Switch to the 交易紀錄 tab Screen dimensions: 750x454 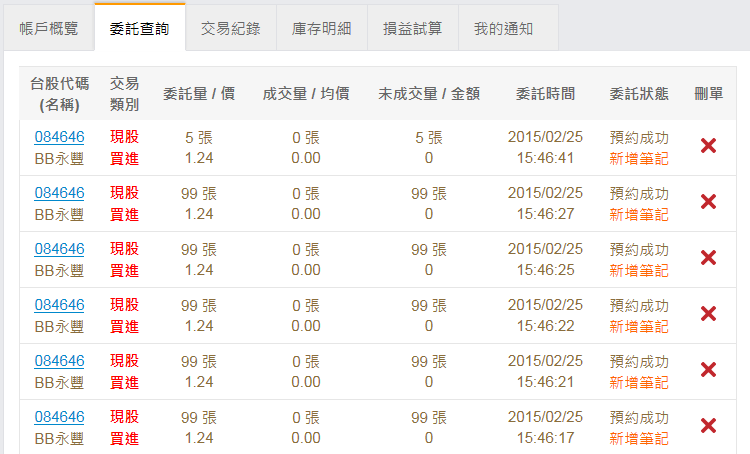pos(231,28)
